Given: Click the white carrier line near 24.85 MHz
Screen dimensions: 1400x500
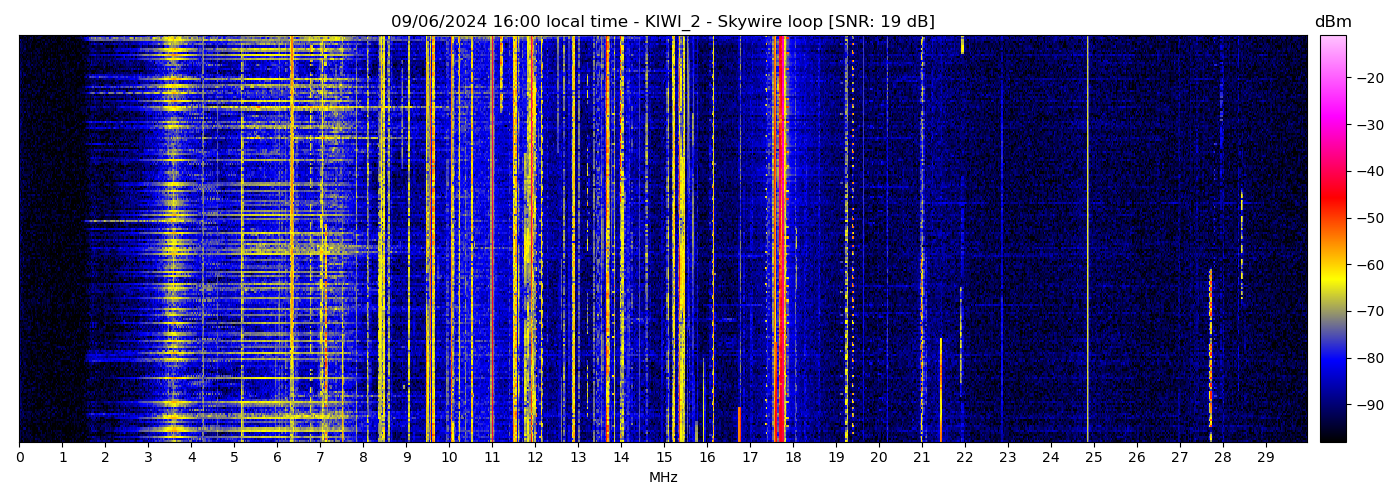Looking at the screenshot, I should tap(1088, 240).
